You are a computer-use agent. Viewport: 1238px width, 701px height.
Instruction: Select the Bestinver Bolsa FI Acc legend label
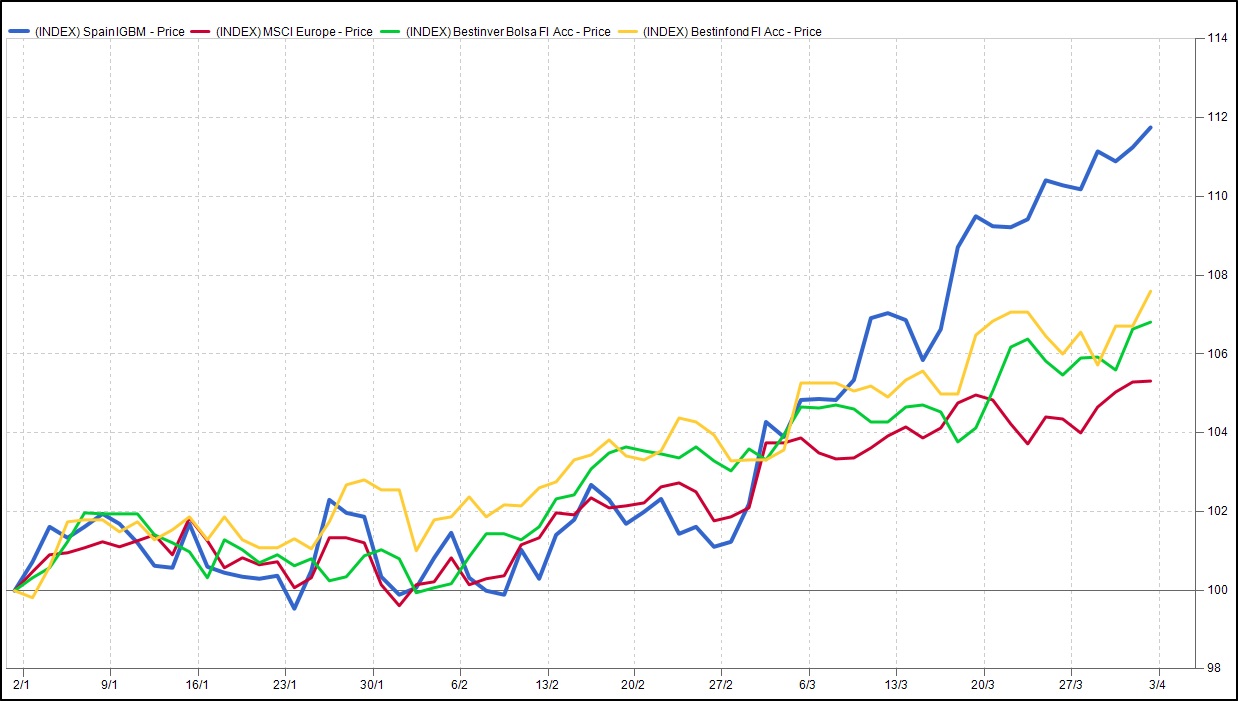tap(511, 32)
